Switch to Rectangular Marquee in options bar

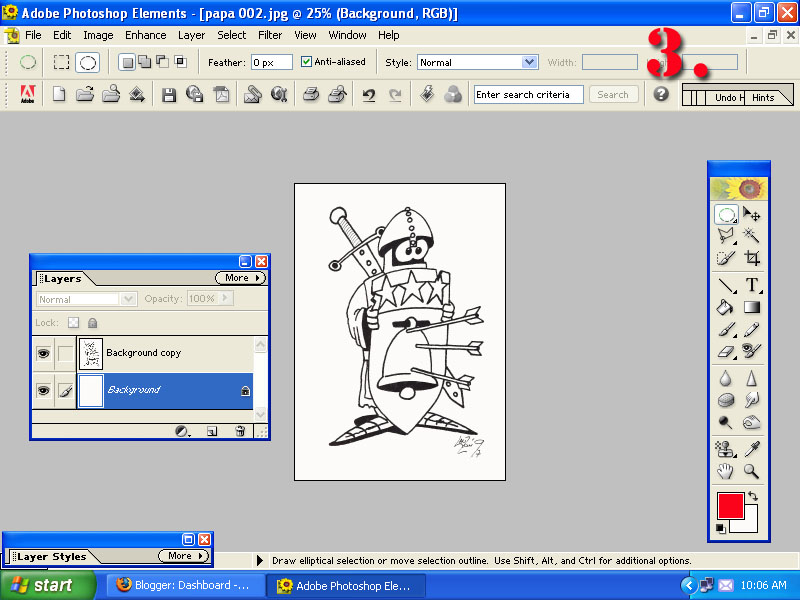tap(61, 62)
